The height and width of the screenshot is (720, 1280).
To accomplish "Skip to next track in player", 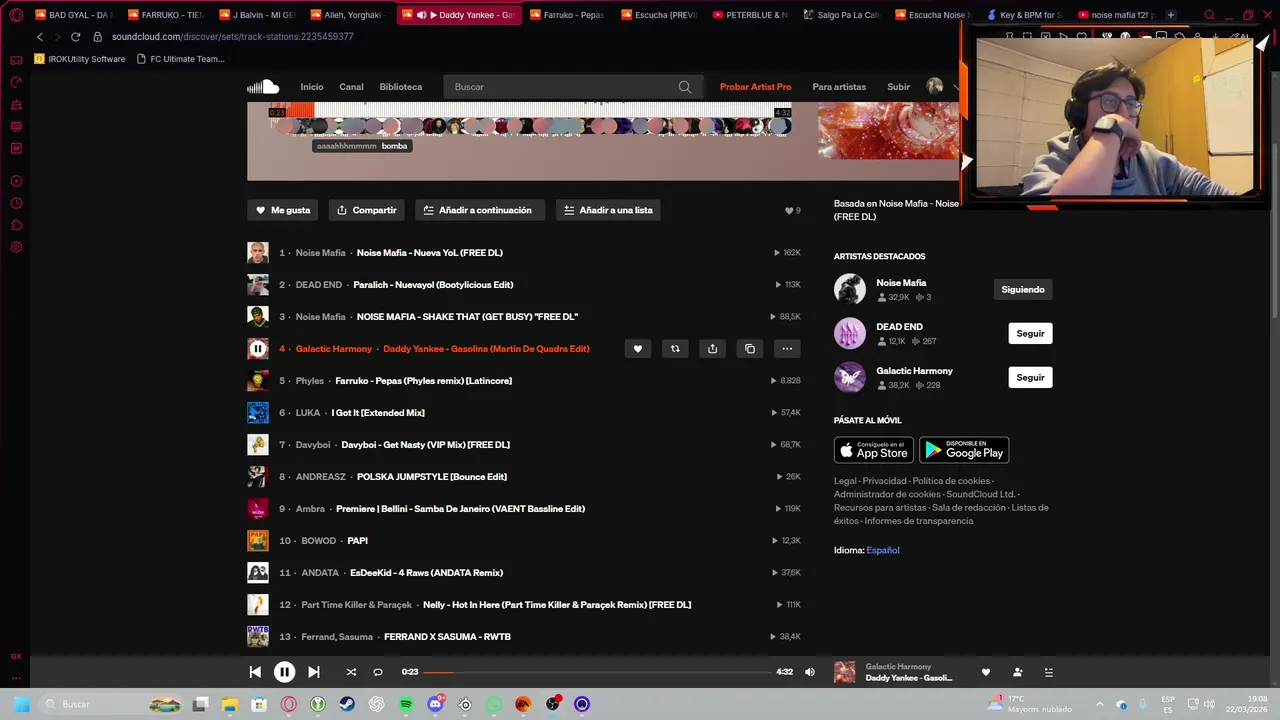I will point(313,672).
